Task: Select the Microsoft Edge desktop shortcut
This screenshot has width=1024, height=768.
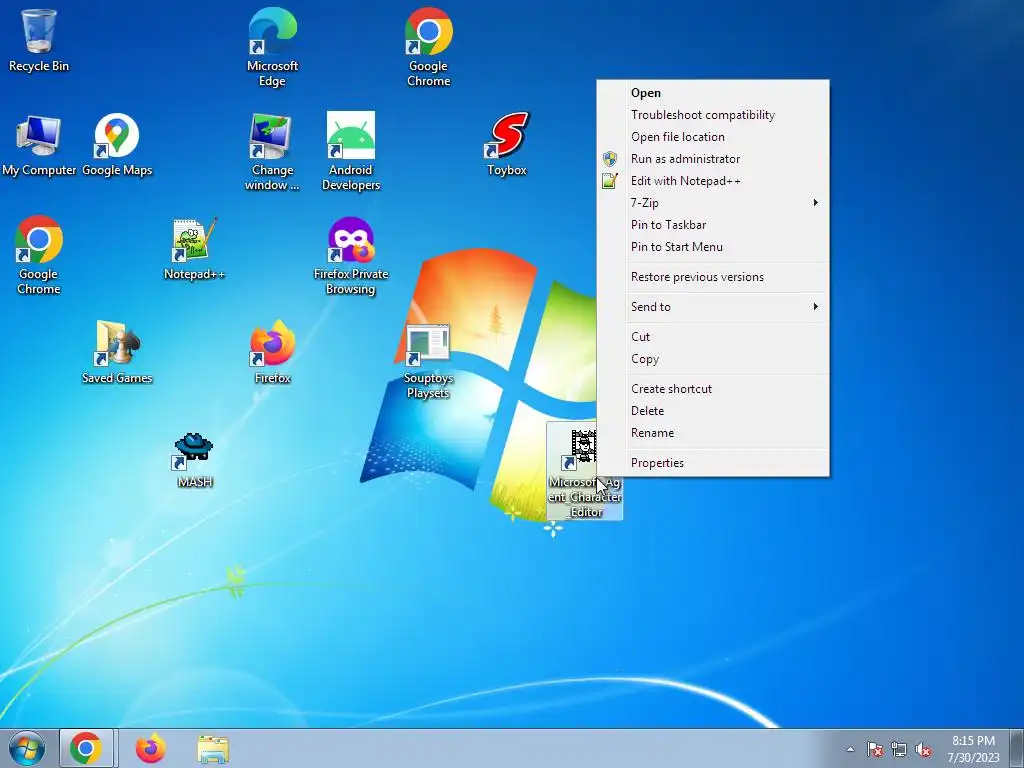Action: (x=272, y=46)
